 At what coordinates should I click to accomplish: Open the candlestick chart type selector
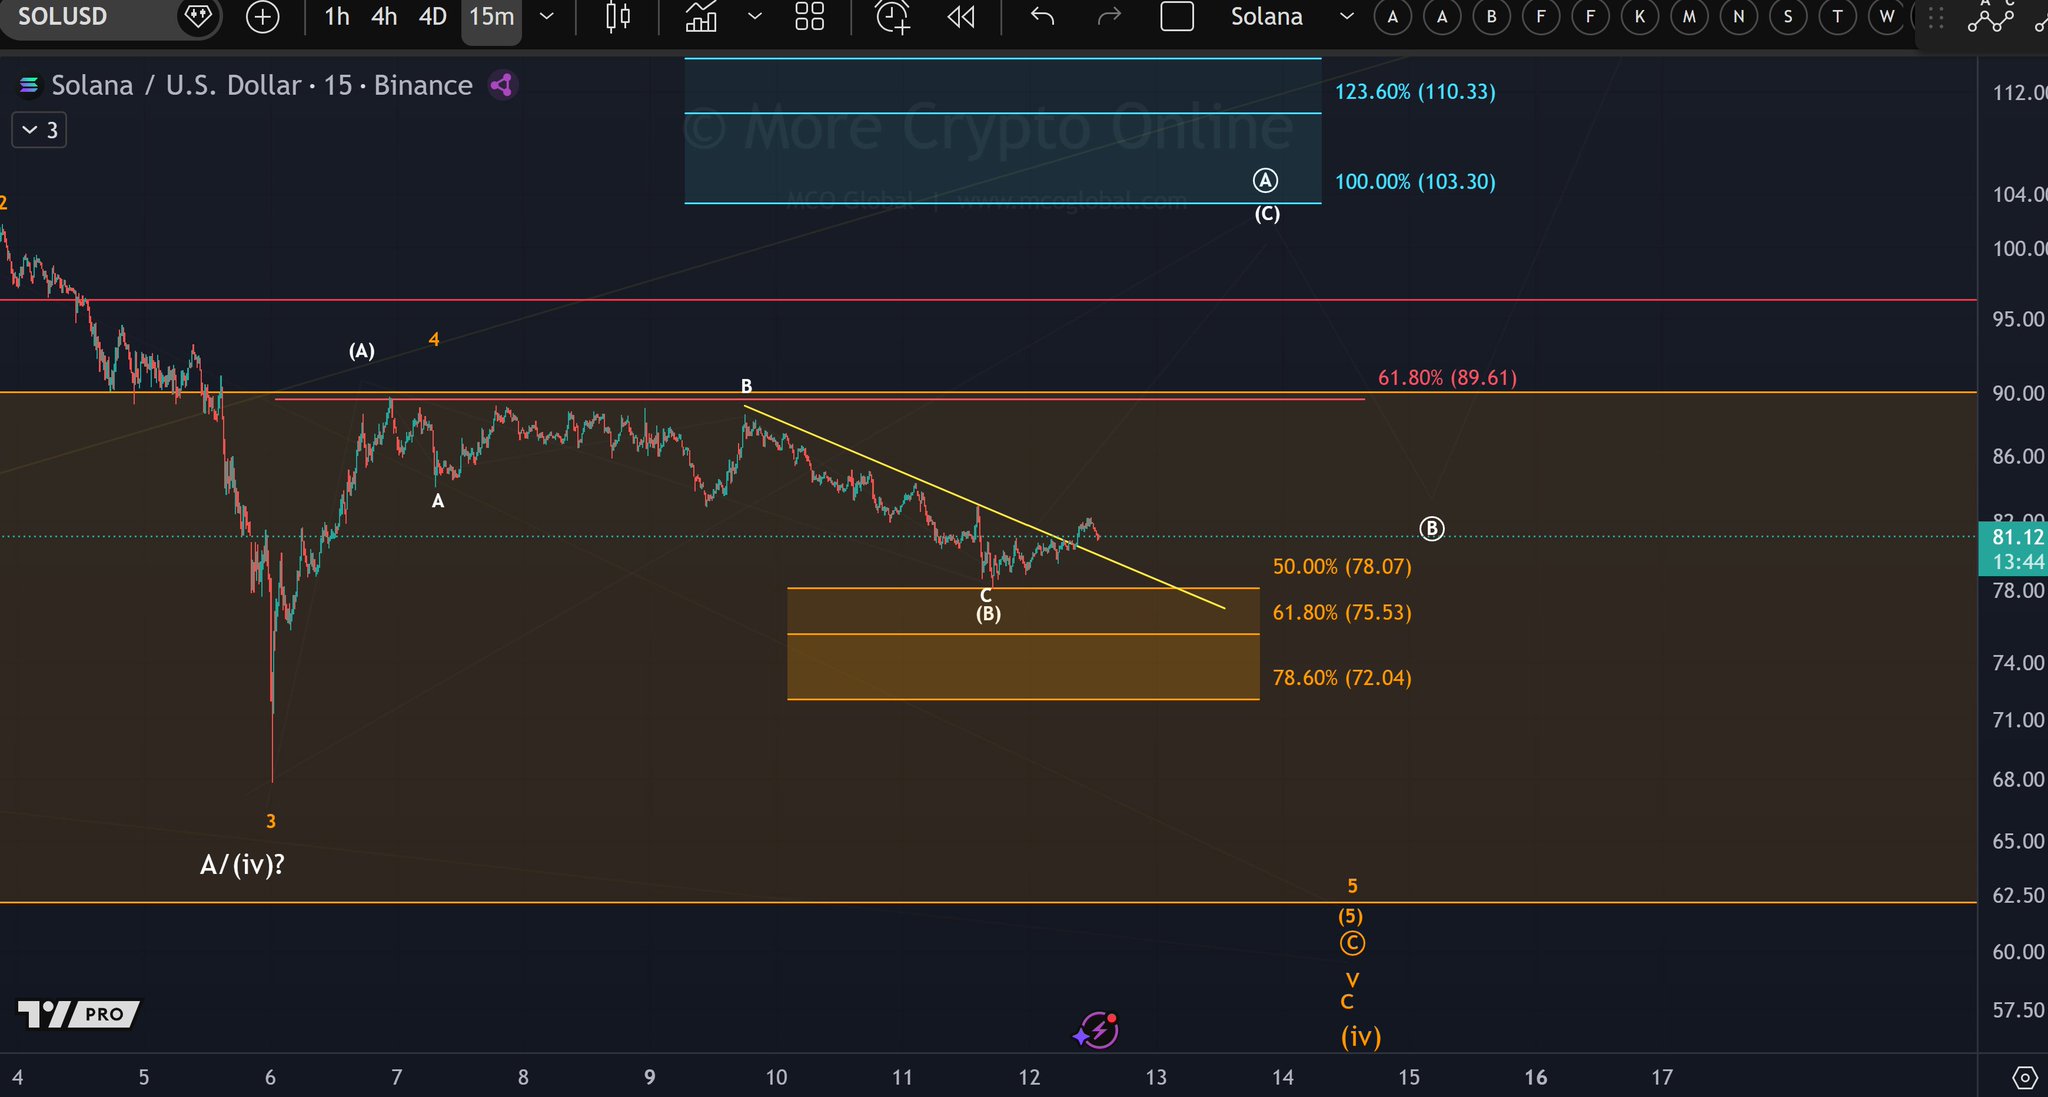click(618, 17)
